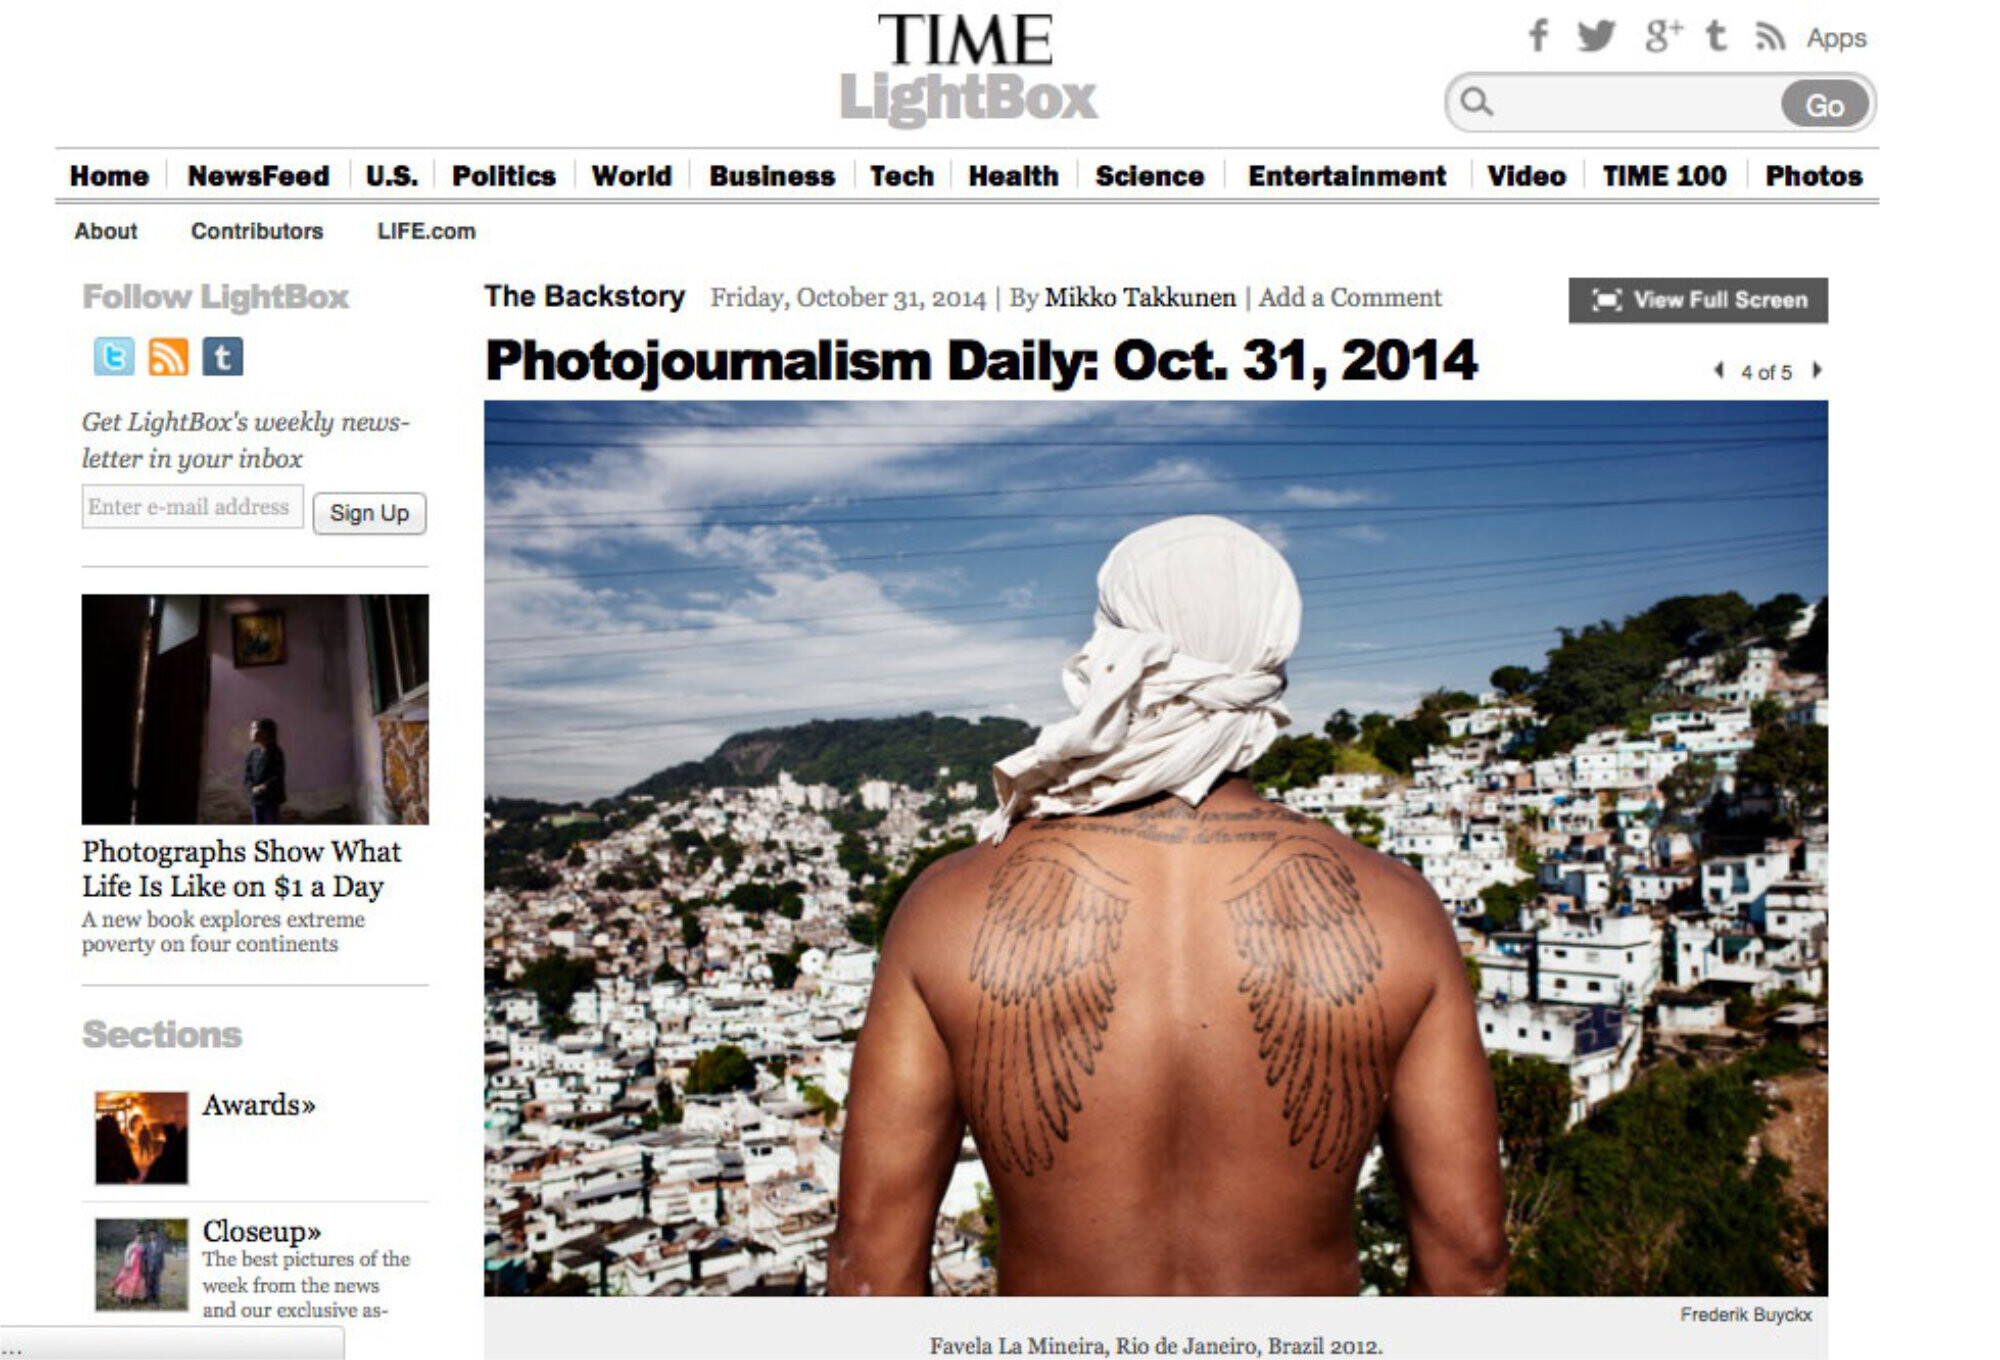This screenshot has width=2000, height=1360.
Task: Follow LightBox via blue Twitter icon
Action: click(x=114, y=356)
